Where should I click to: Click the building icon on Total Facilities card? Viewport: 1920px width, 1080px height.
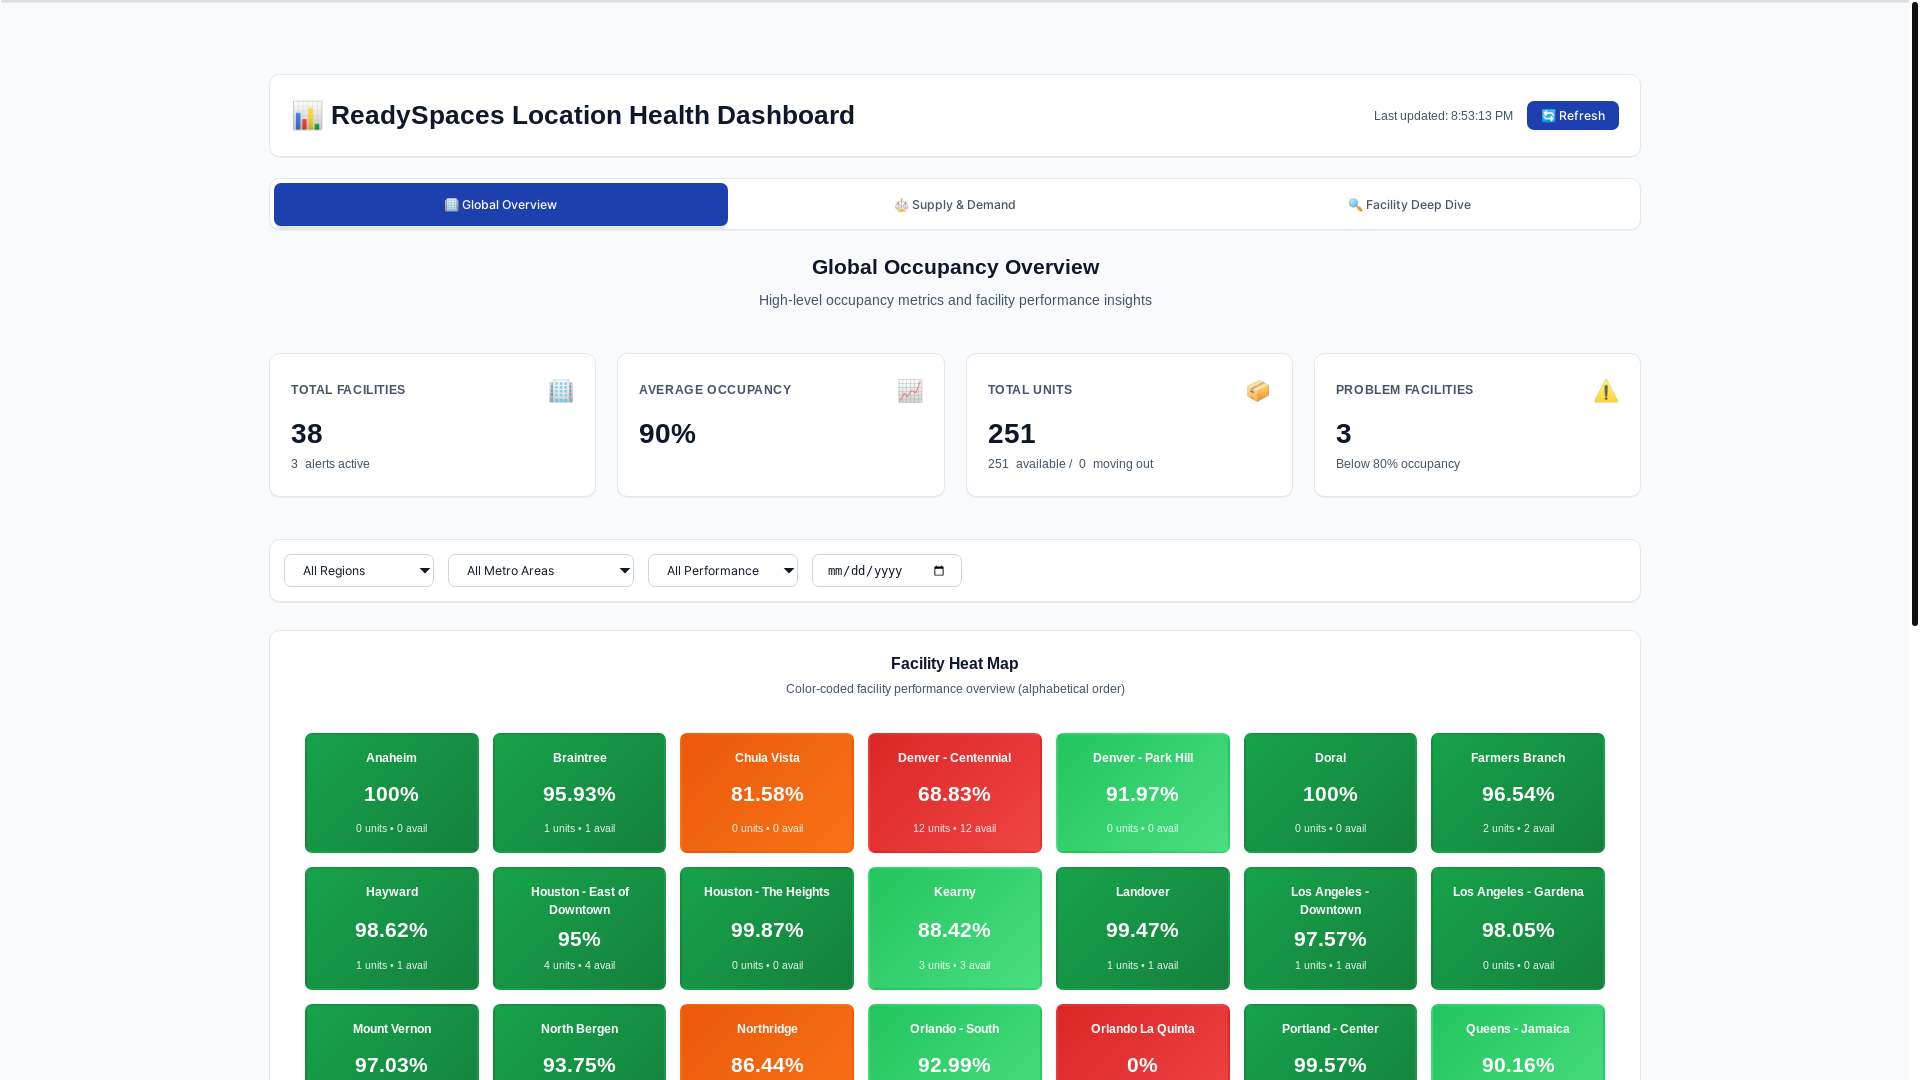[x=561, y=391]
